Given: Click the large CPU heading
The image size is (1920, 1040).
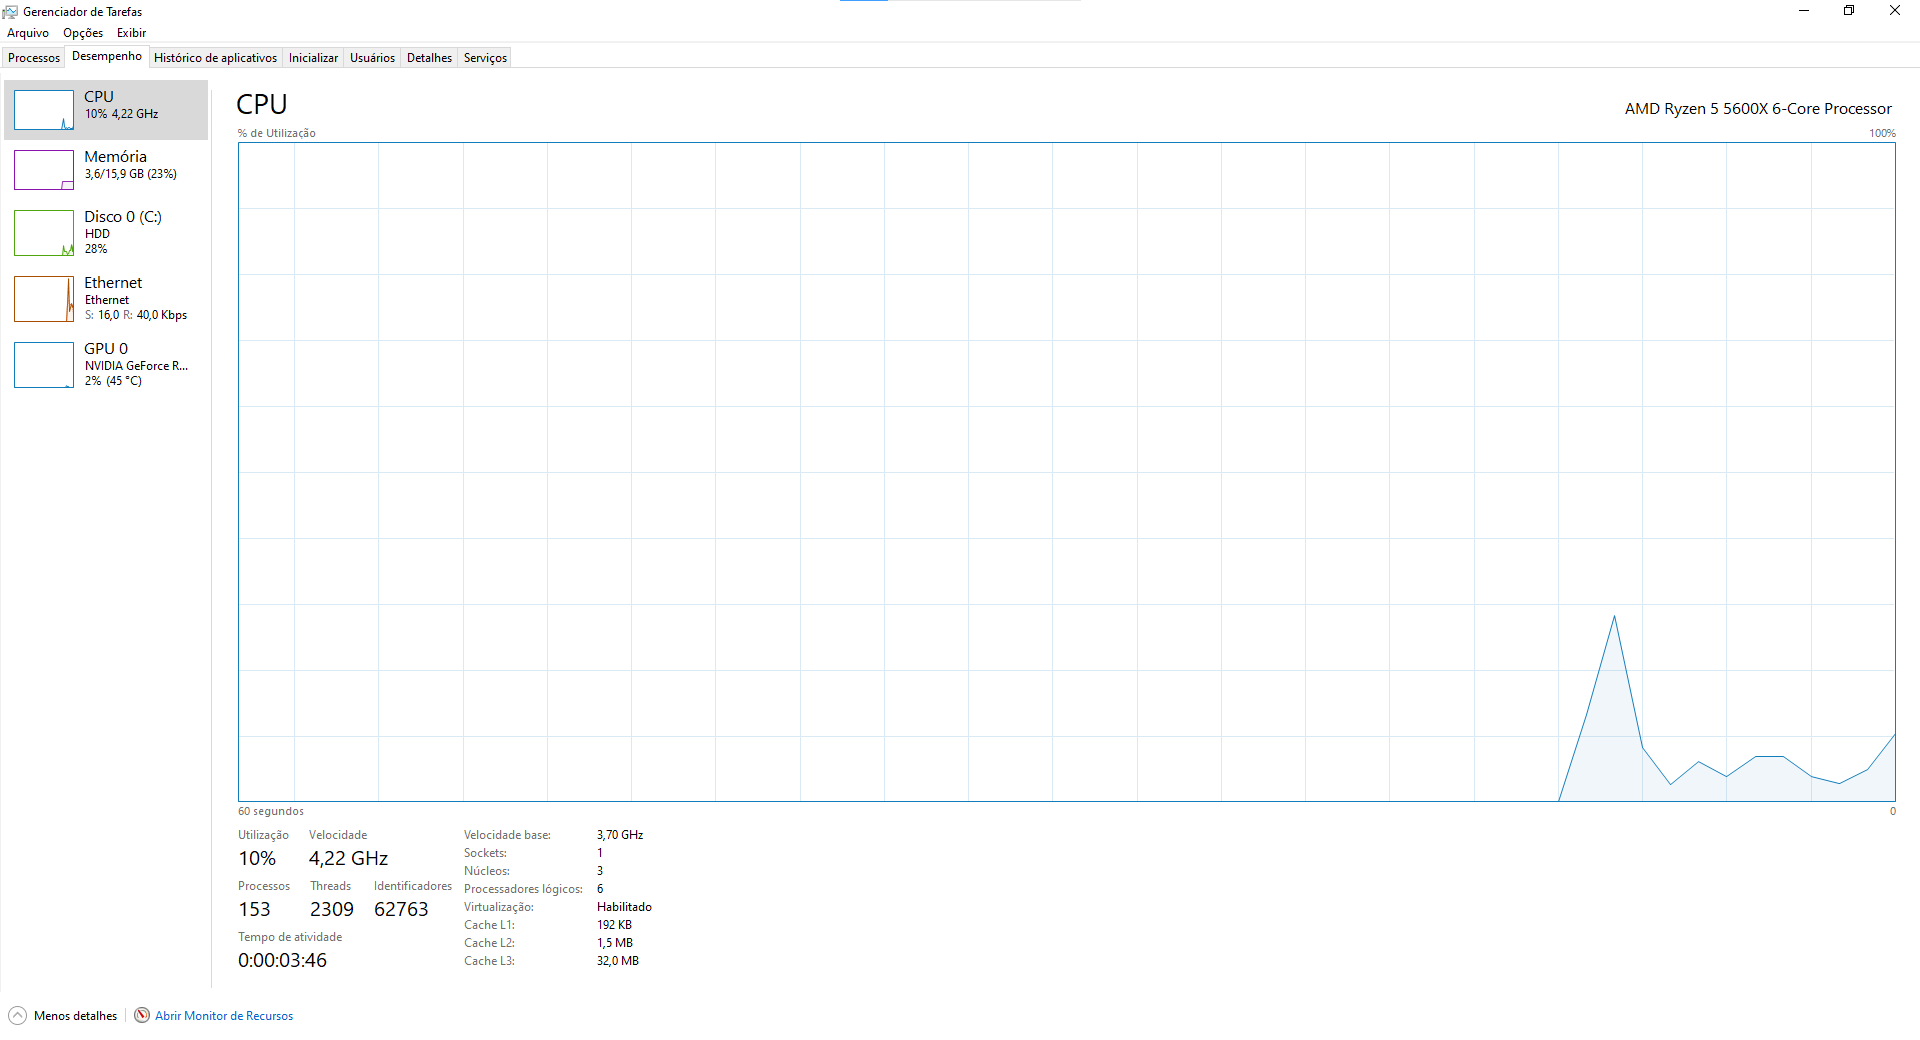Looking at the screenshot, I should 262,105.
